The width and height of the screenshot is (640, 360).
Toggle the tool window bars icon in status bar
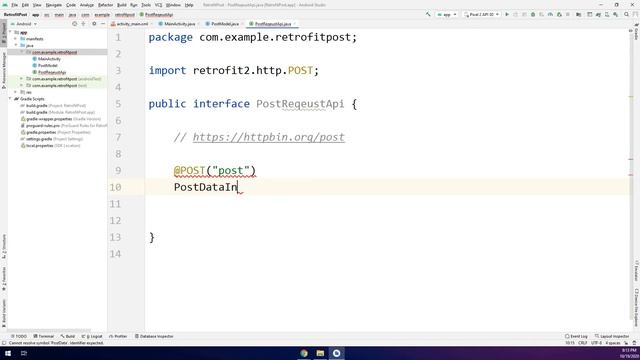pos(4,343)
